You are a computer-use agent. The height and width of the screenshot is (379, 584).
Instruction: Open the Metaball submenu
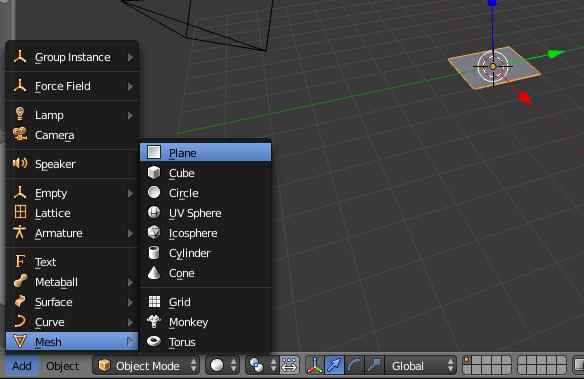click(x=72, y=282)
